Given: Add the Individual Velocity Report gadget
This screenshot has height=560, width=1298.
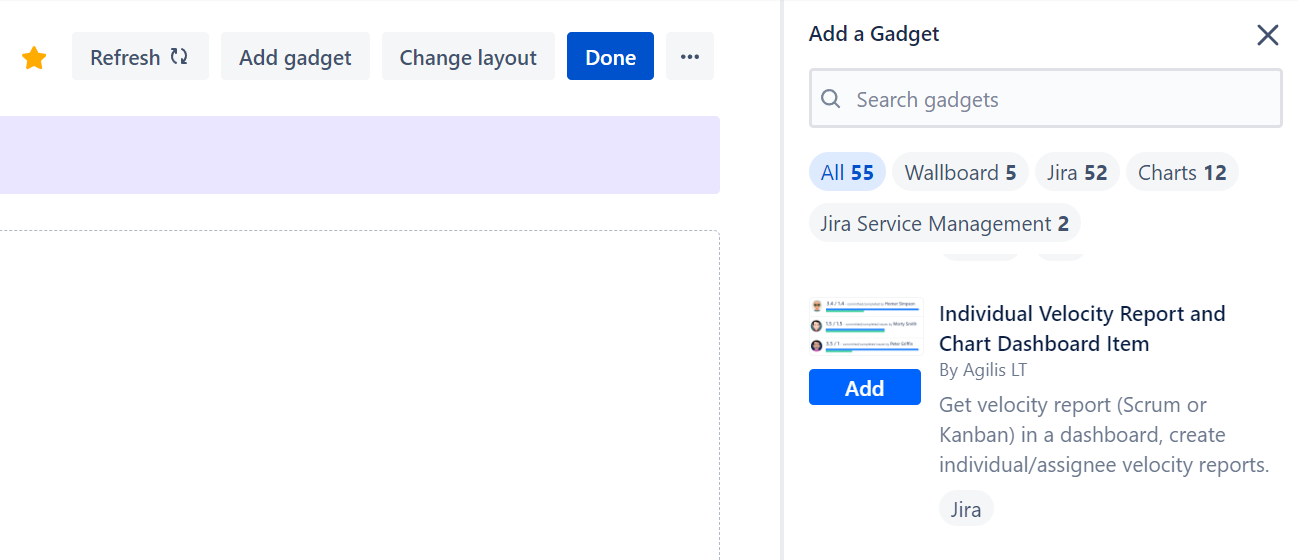Looking at the screenshot, I should (x=864, y=388).
